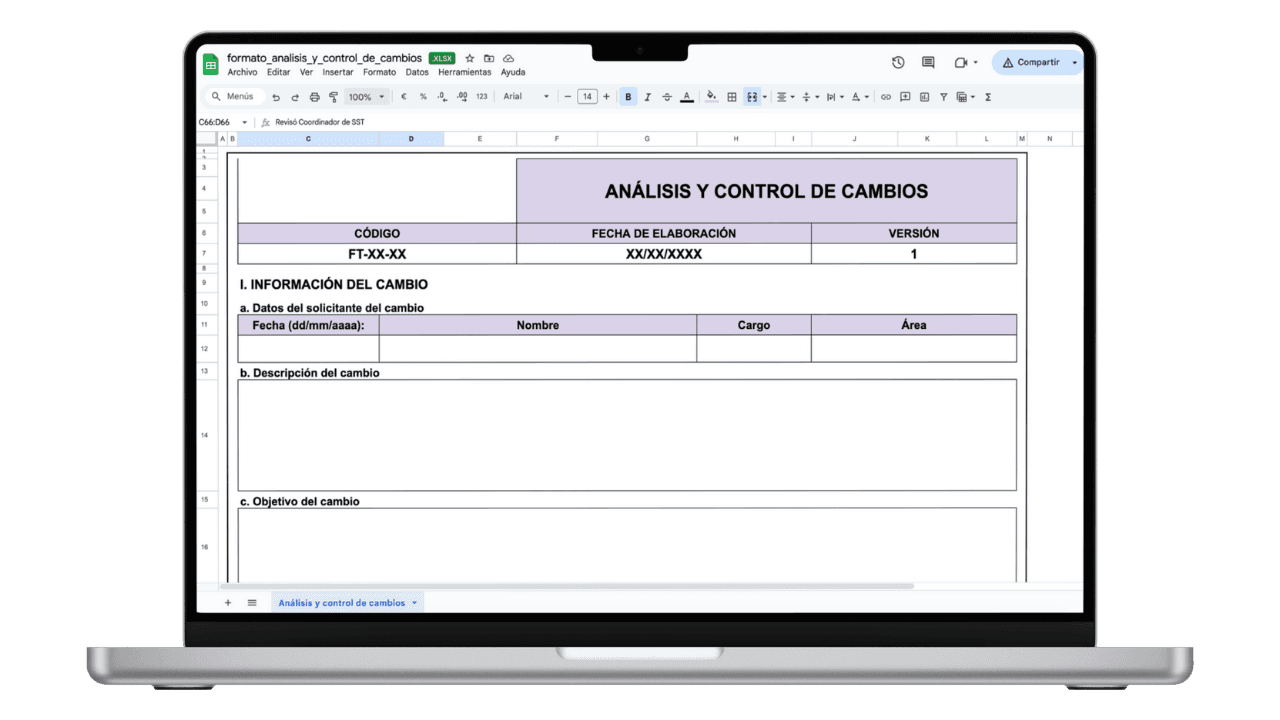Open the Insertar menu
This screenshot has height=720, width=1280.
click(x=337, y=72)
